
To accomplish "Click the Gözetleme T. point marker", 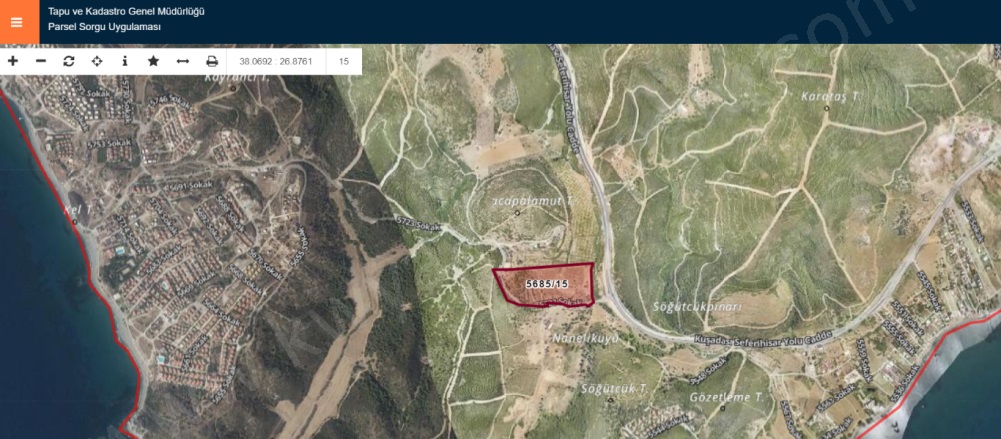I will (x=723, y=408).
